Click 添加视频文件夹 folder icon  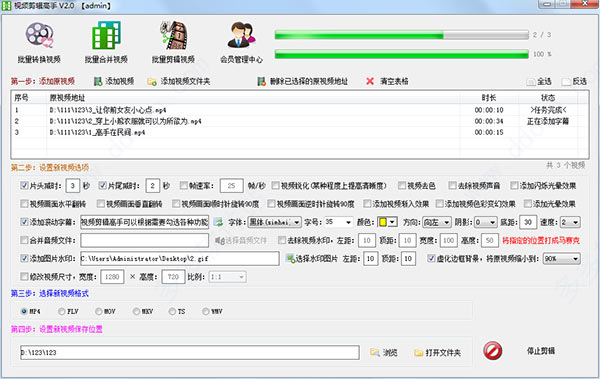pos(152,82)
